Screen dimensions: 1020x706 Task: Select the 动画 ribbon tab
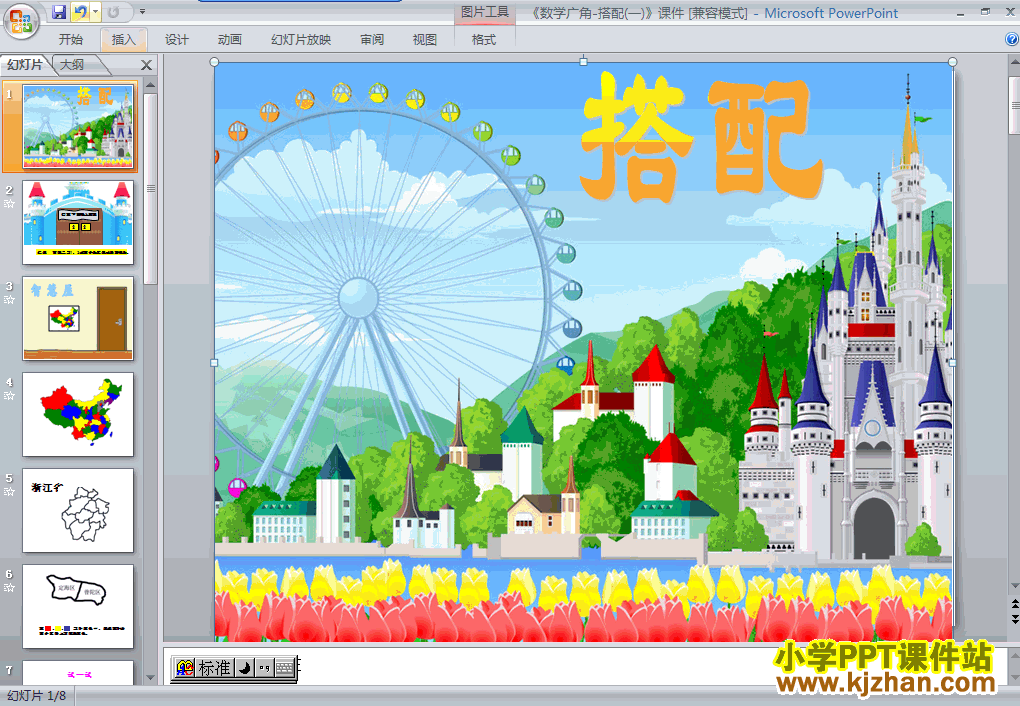[x=230, y=40]
